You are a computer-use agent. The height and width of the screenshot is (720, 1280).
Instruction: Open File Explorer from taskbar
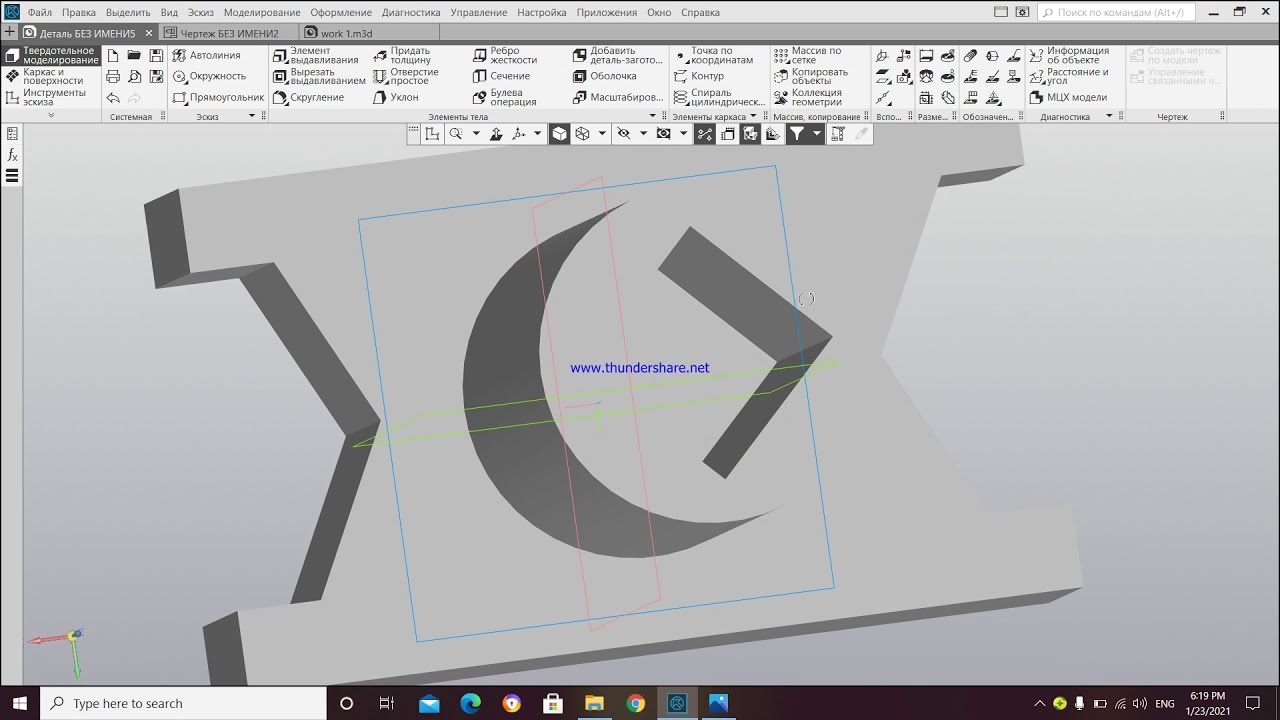(594, 703)
